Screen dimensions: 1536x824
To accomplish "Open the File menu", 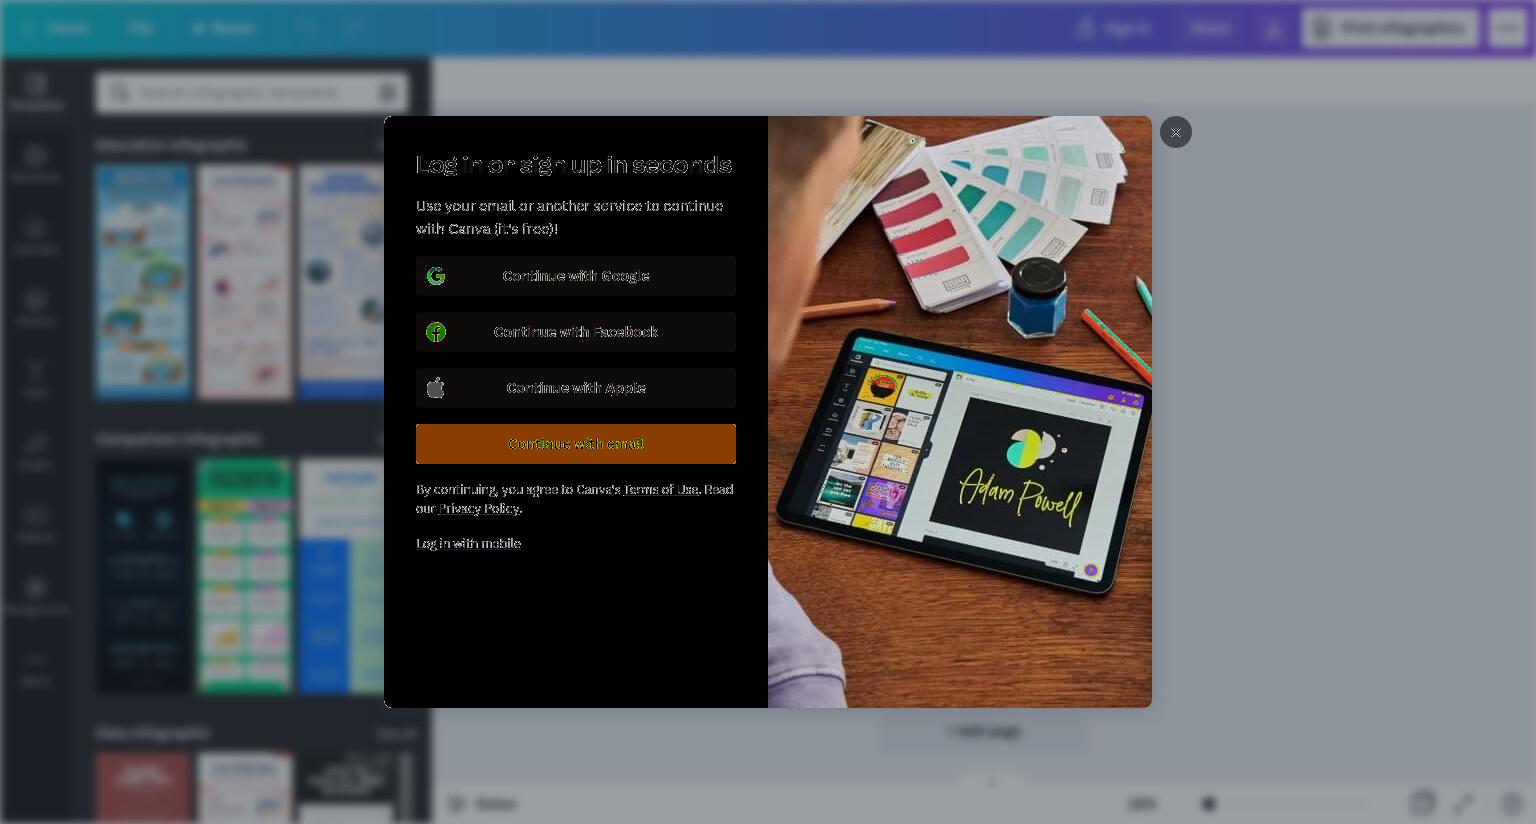I will pos(140,28).
